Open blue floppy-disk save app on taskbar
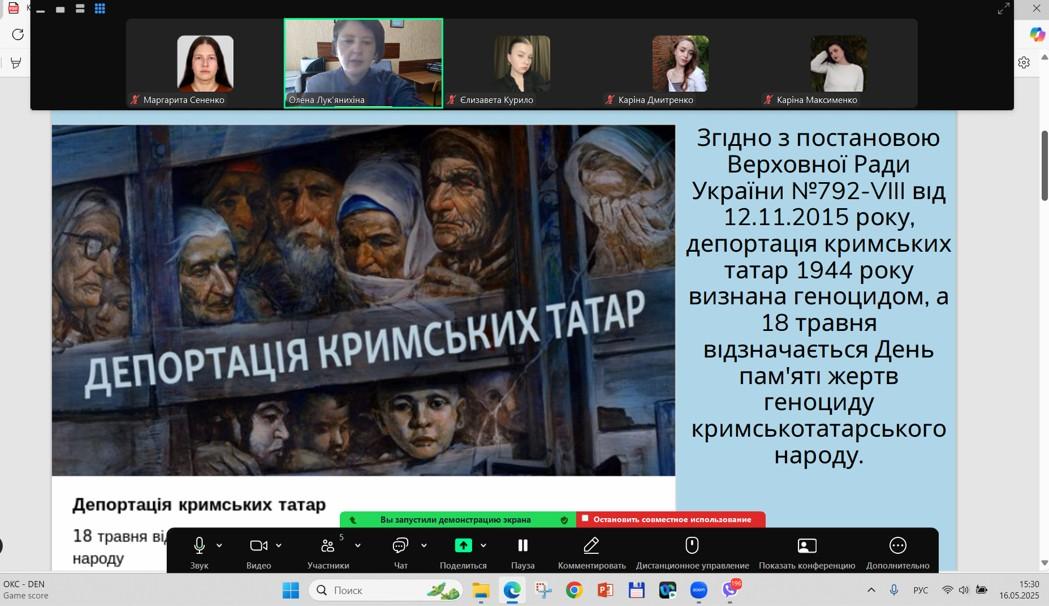Image resolution: width=1049 pixels, height=606 pixels. (x=636, y=591)
